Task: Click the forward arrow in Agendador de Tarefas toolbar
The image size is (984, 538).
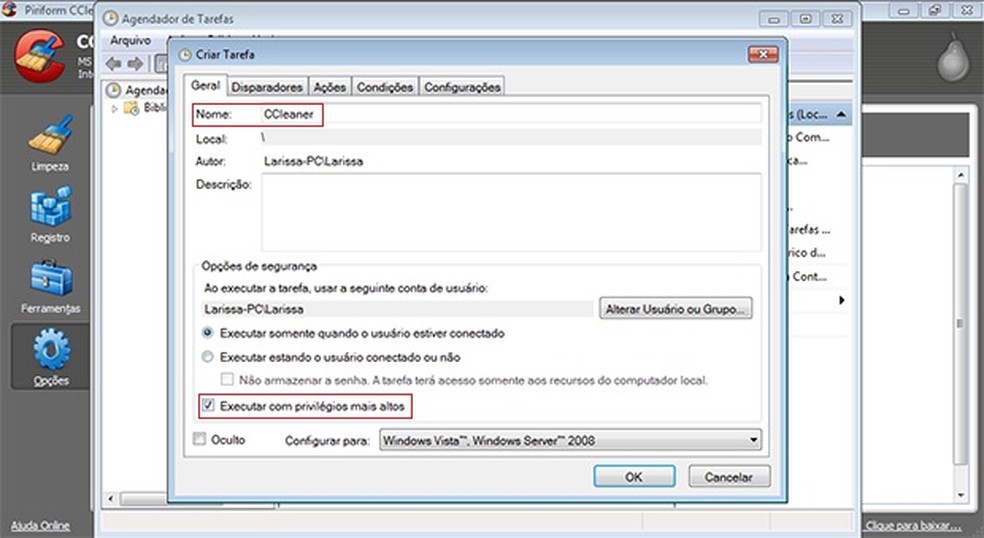Action: (135, 63)
